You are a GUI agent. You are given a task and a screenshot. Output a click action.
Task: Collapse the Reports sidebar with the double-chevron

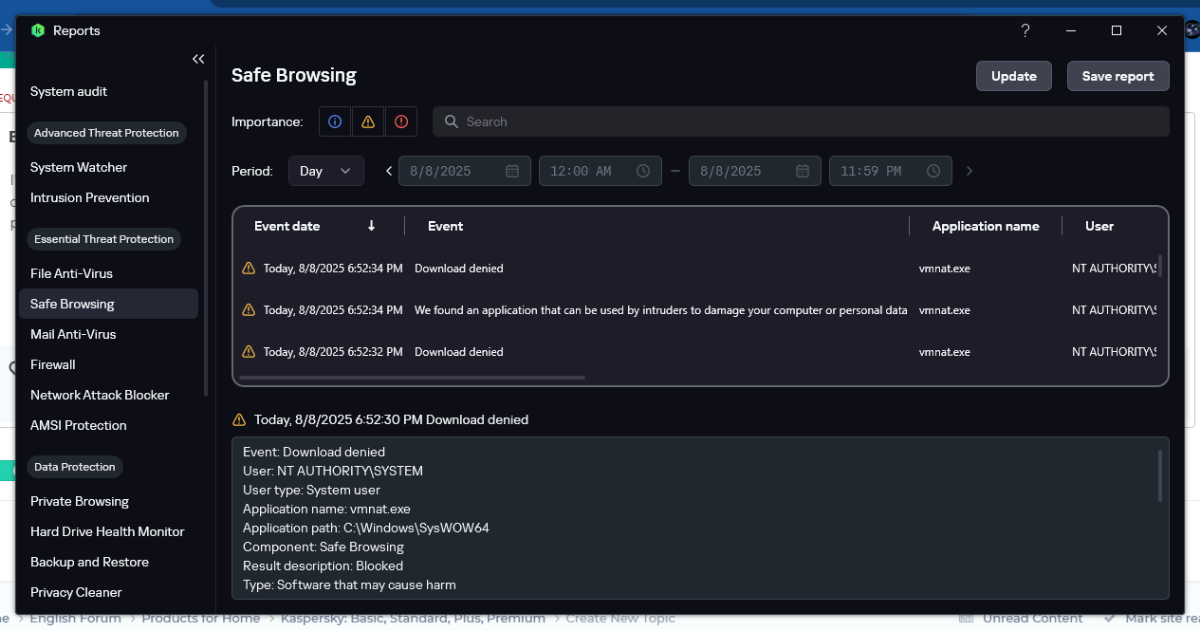(198, 59)
